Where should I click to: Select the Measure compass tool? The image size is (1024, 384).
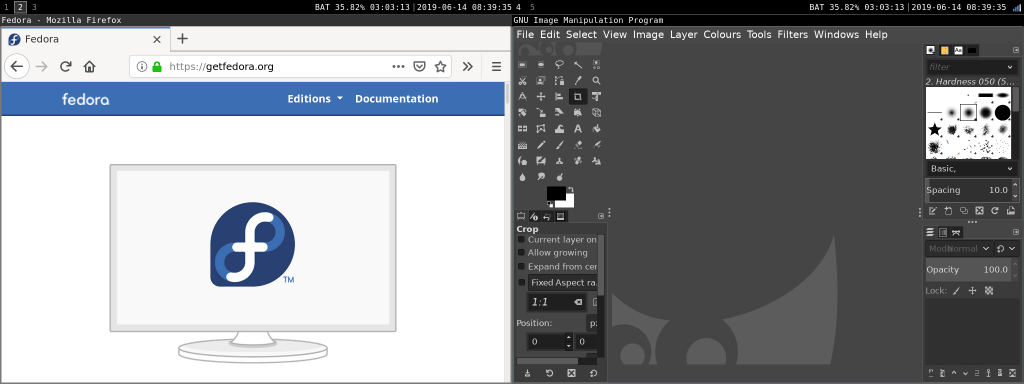click(522, 97)
